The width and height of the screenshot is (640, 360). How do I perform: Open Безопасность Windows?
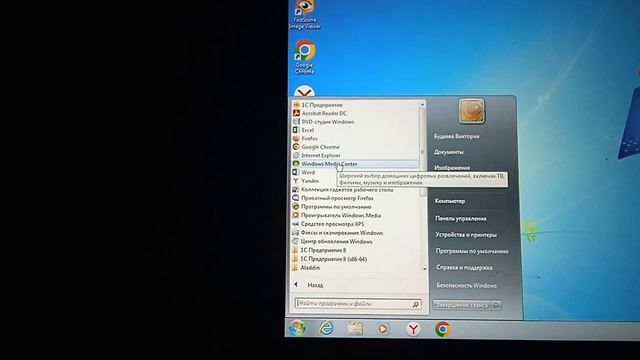467,286
